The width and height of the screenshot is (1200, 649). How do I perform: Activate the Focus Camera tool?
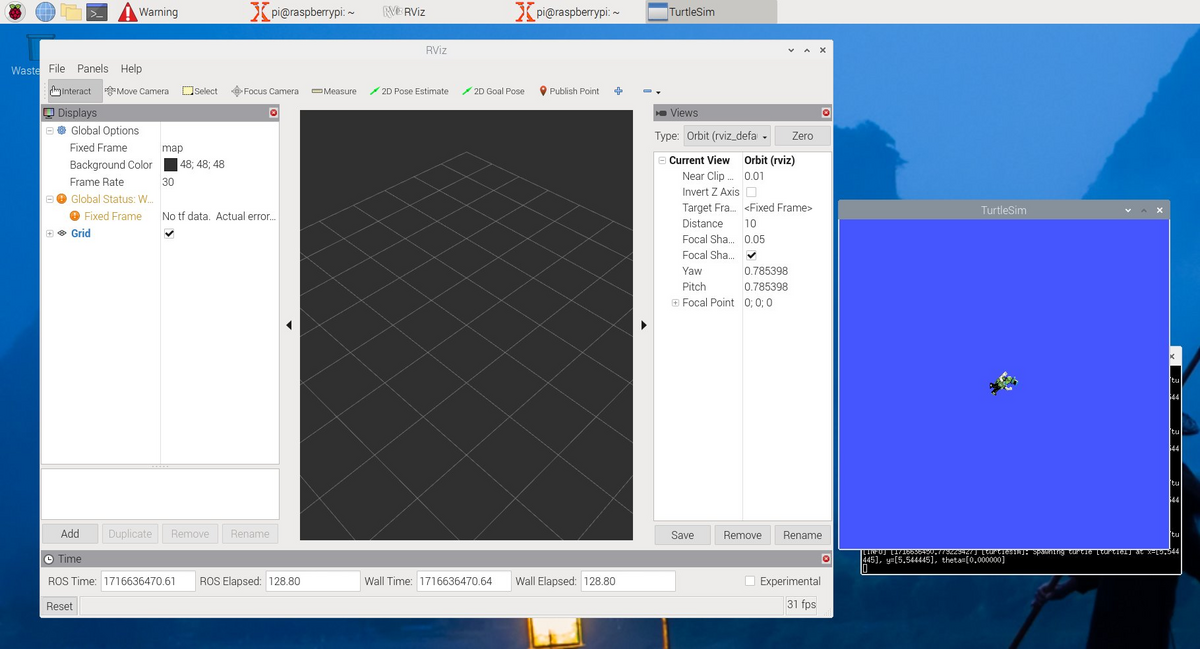[265, 91]
